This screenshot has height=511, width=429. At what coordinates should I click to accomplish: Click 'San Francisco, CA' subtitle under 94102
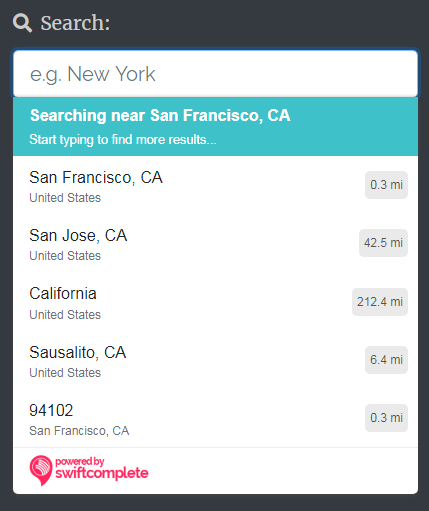[x=79, y=431]
